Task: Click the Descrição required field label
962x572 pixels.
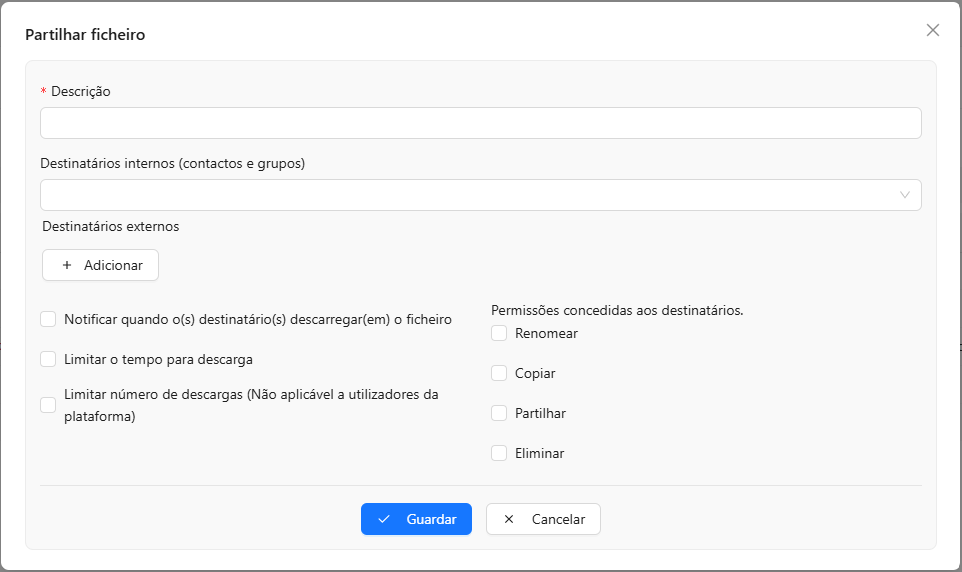Action: 80,91
